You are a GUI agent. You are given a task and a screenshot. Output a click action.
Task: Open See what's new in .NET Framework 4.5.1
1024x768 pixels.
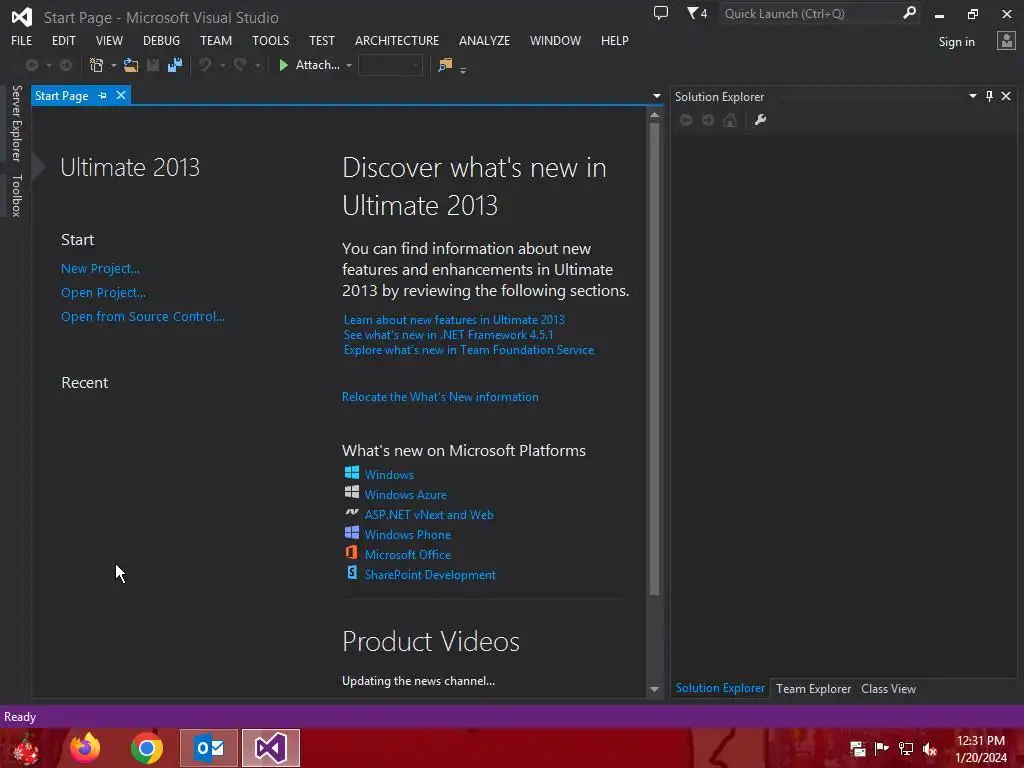click(448, 334)
